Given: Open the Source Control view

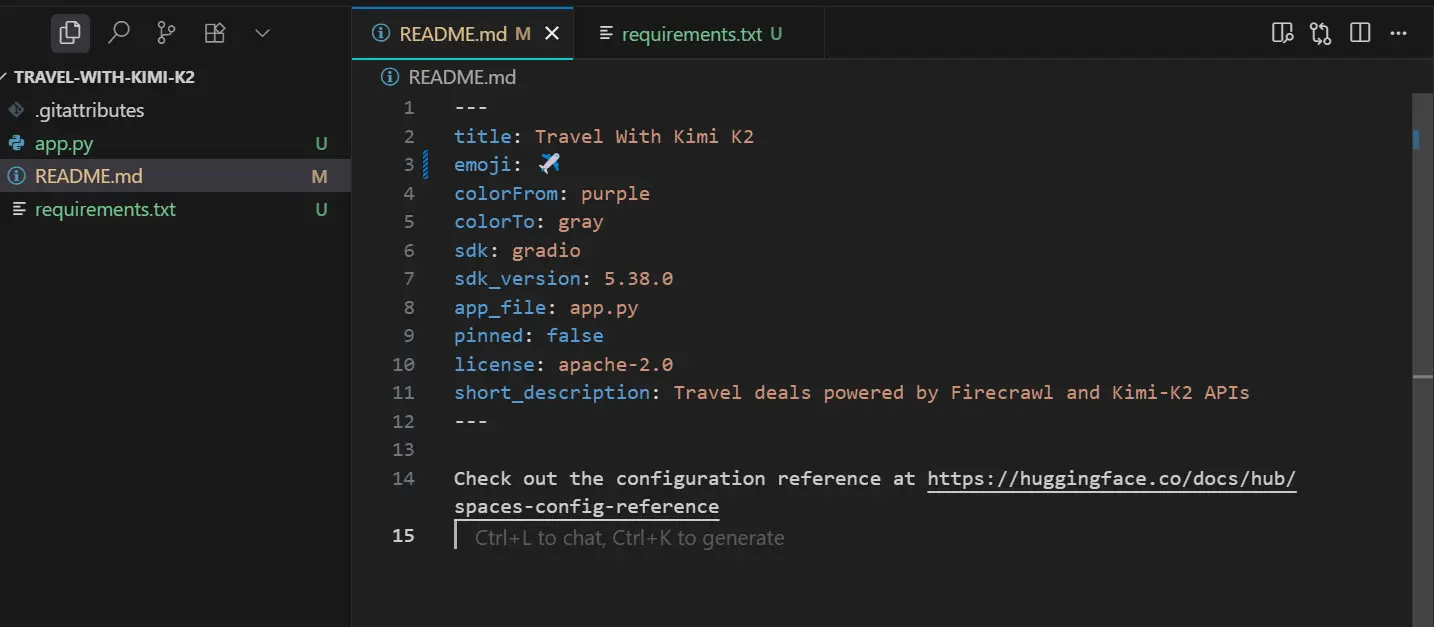Looking at the screenshot, I should click(166, 32).
